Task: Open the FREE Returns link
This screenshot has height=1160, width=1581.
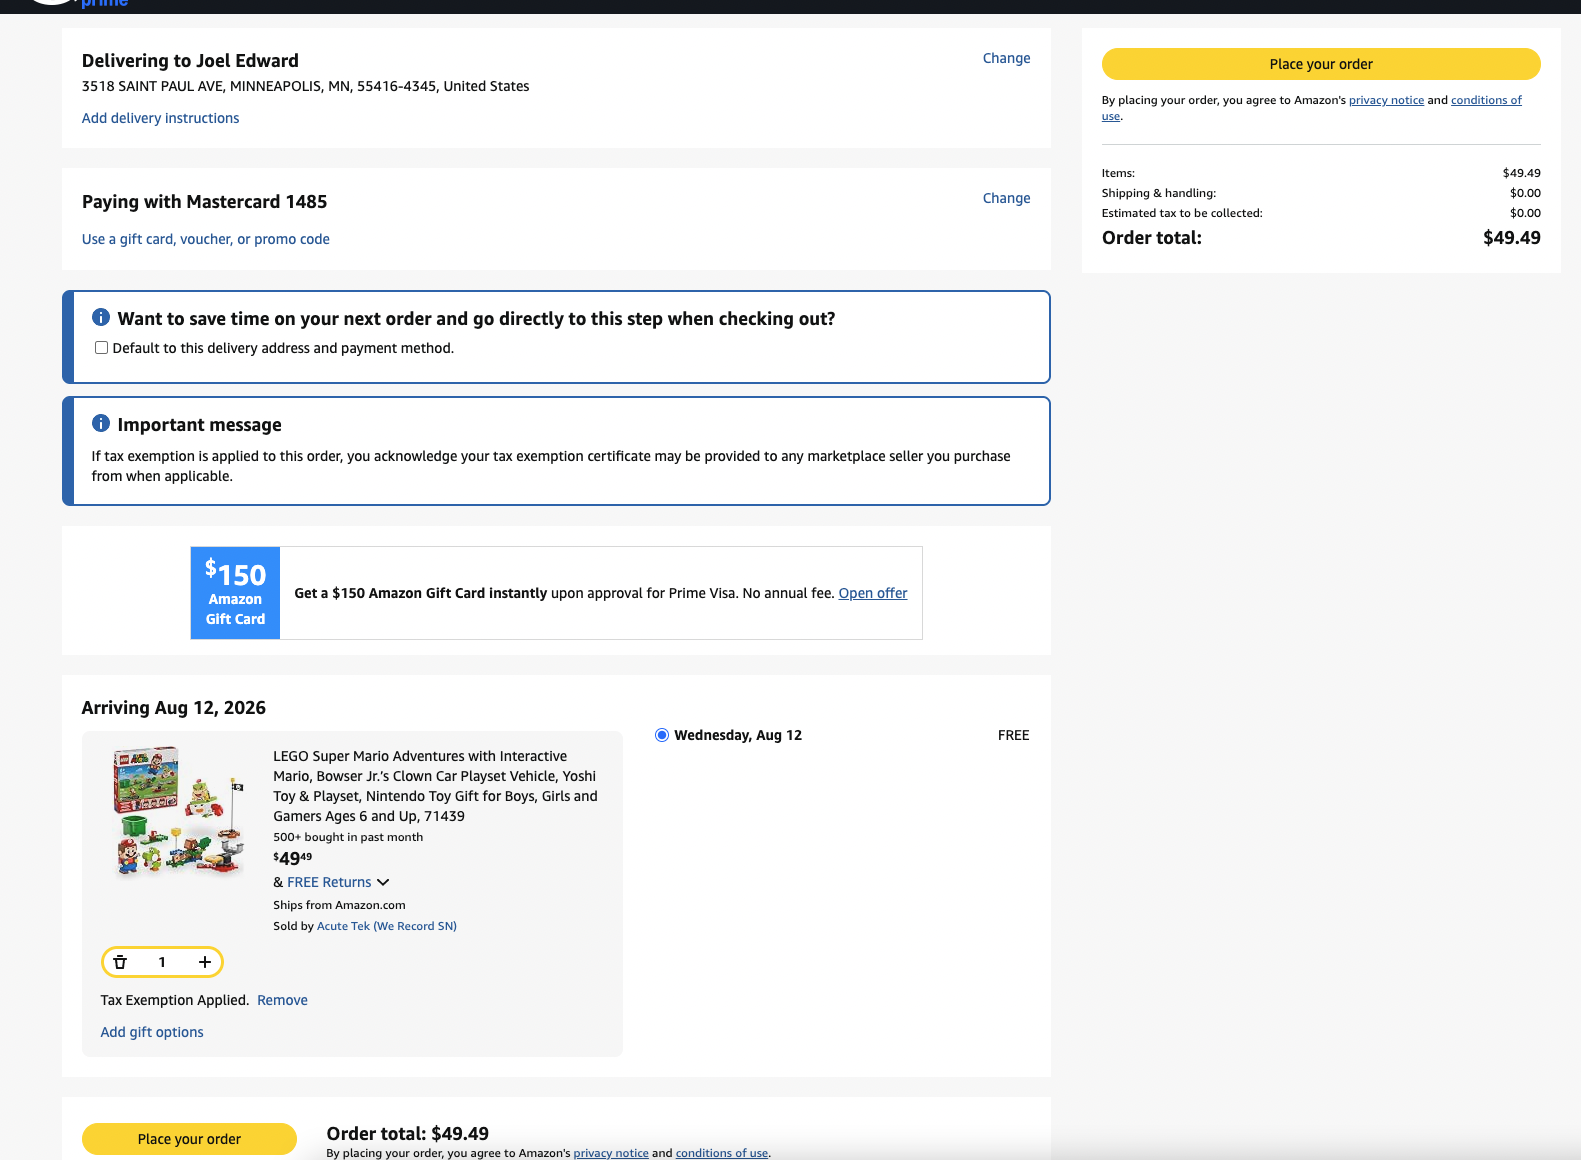Action: (x=329, y=882)
